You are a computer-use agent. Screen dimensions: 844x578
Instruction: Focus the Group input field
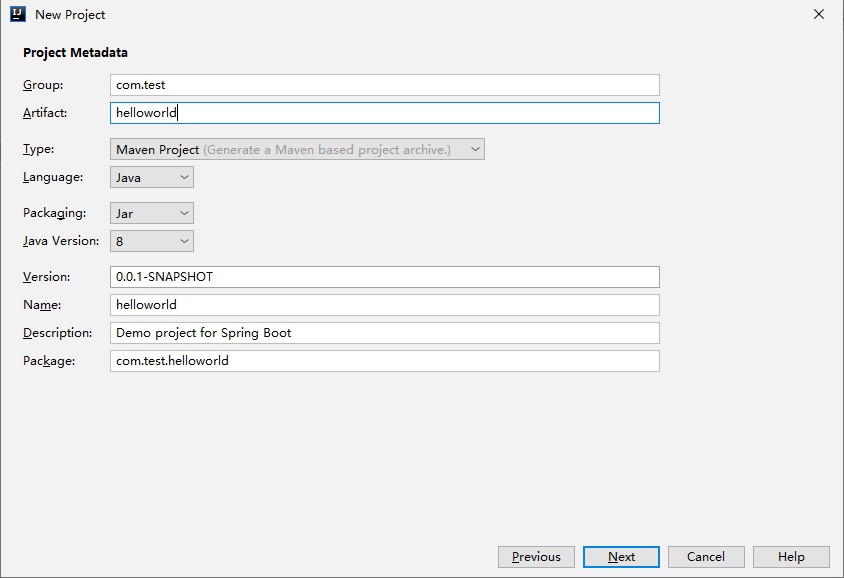click(x=385, y=85)
